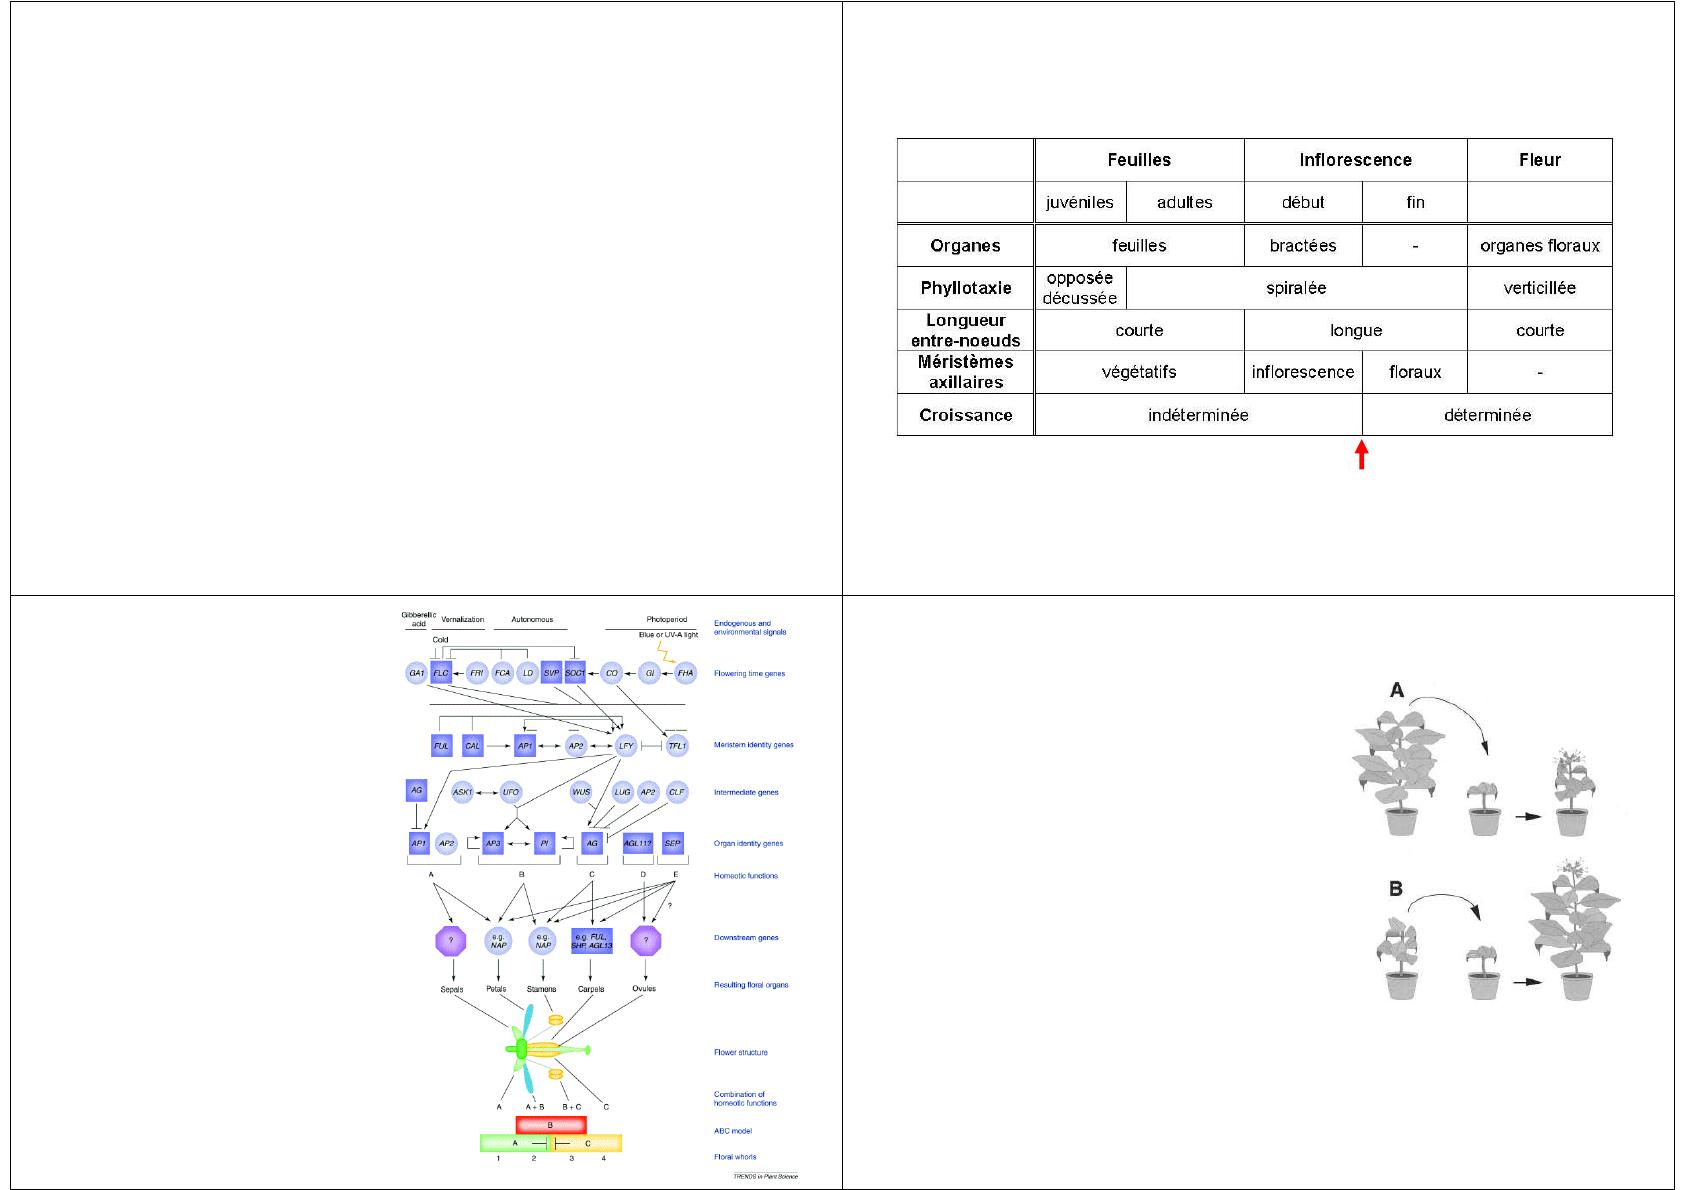Click the 'Flowering time genes' blue label
Image resolution: width=1684 pixels, height=1190 pixels.
coord(749,674)
